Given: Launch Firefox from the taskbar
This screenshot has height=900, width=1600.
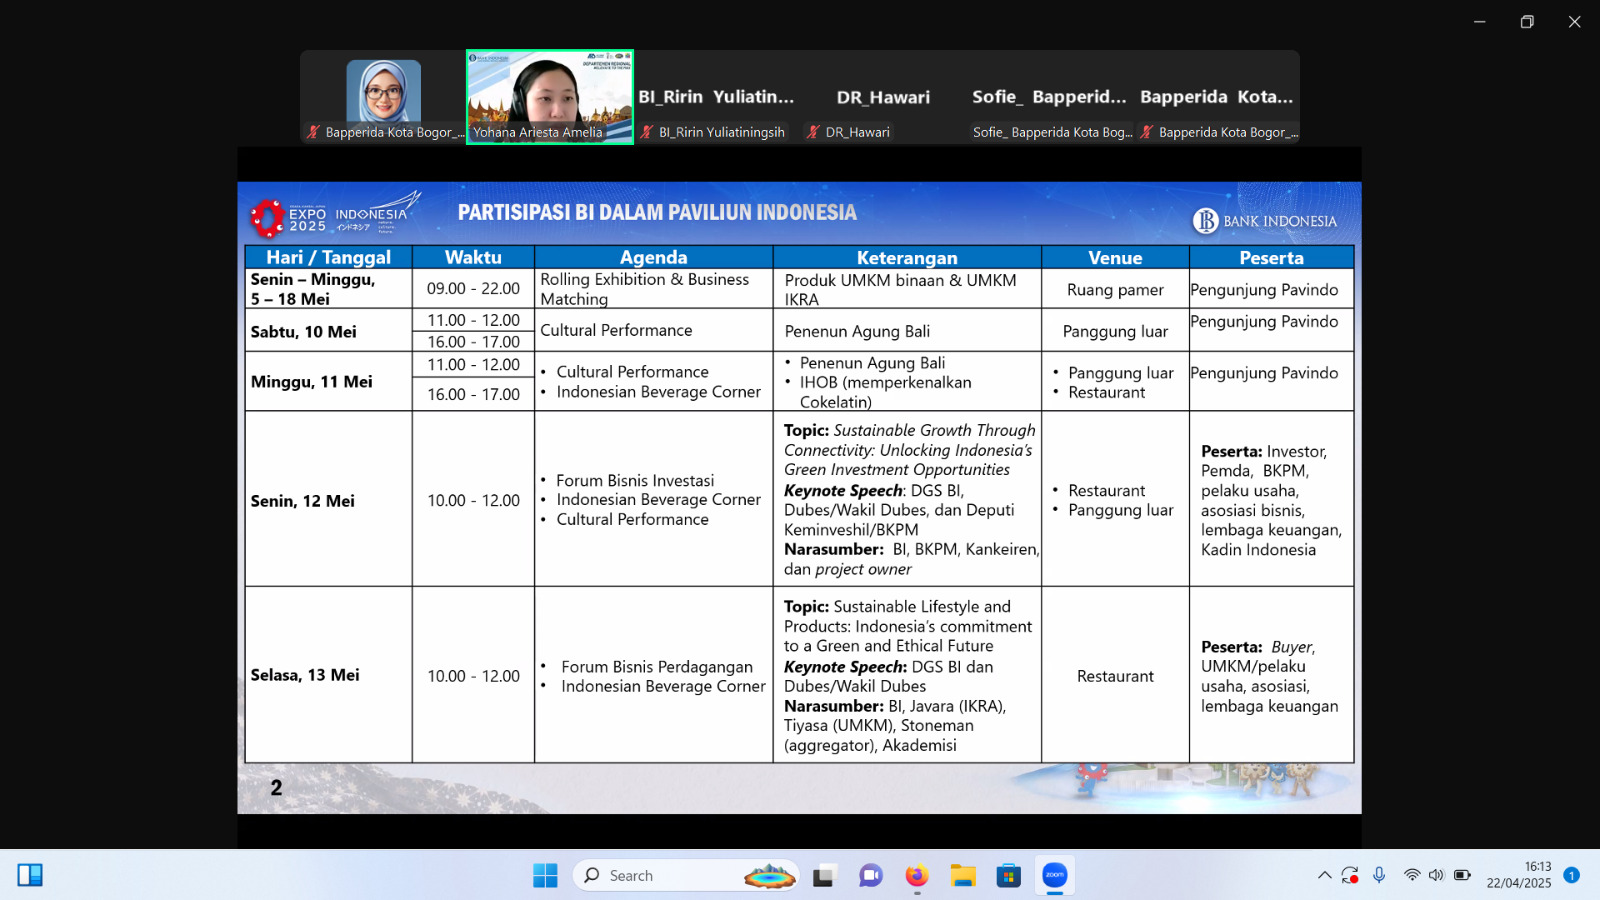Looking at the screenshot, I should point(916,876).
